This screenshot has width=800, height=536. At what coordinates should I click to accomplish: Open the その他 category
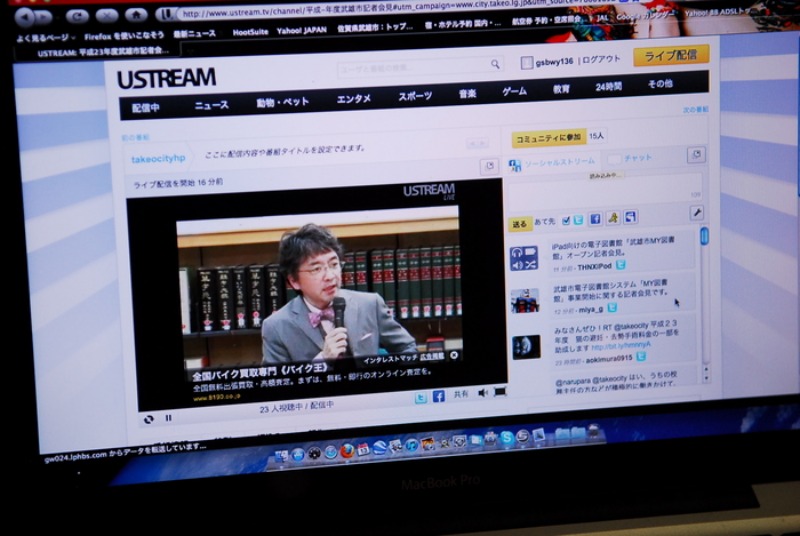(x=660, y=84)
